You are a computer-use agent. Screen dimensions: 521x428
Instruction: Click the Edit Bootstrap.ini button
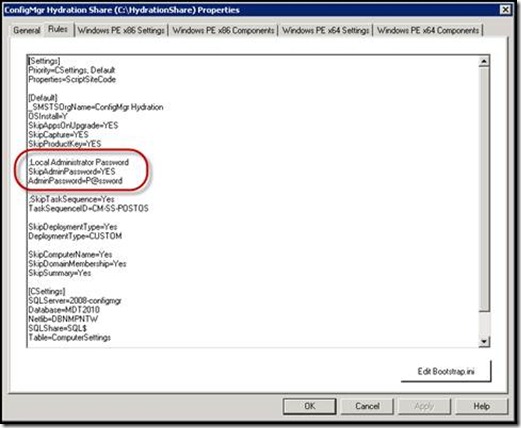point(446,371)
